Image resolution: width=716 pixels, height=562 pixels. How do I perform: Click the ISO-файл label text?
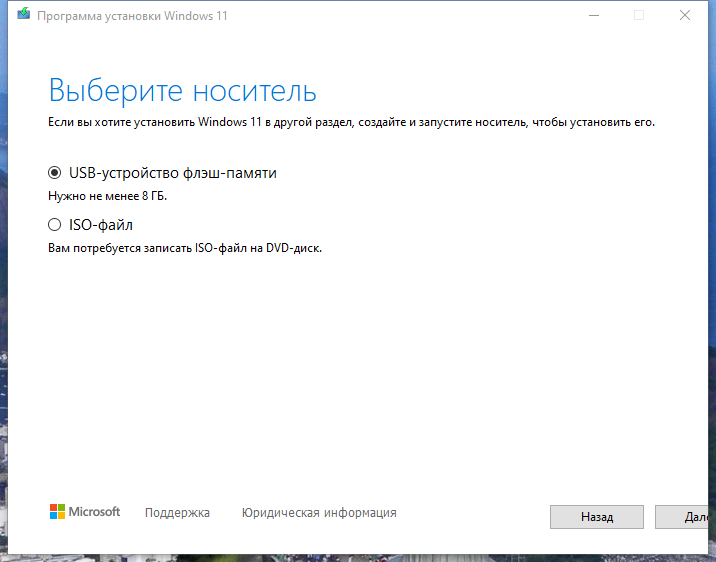100,225
